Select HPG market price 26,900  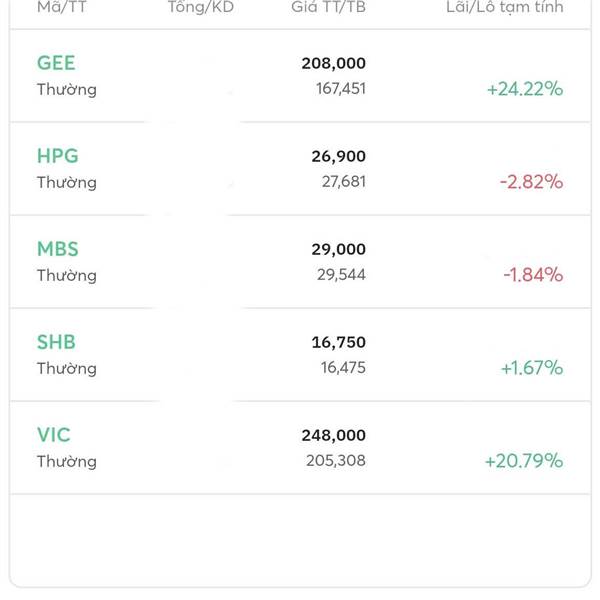click(x=338, y=156)
